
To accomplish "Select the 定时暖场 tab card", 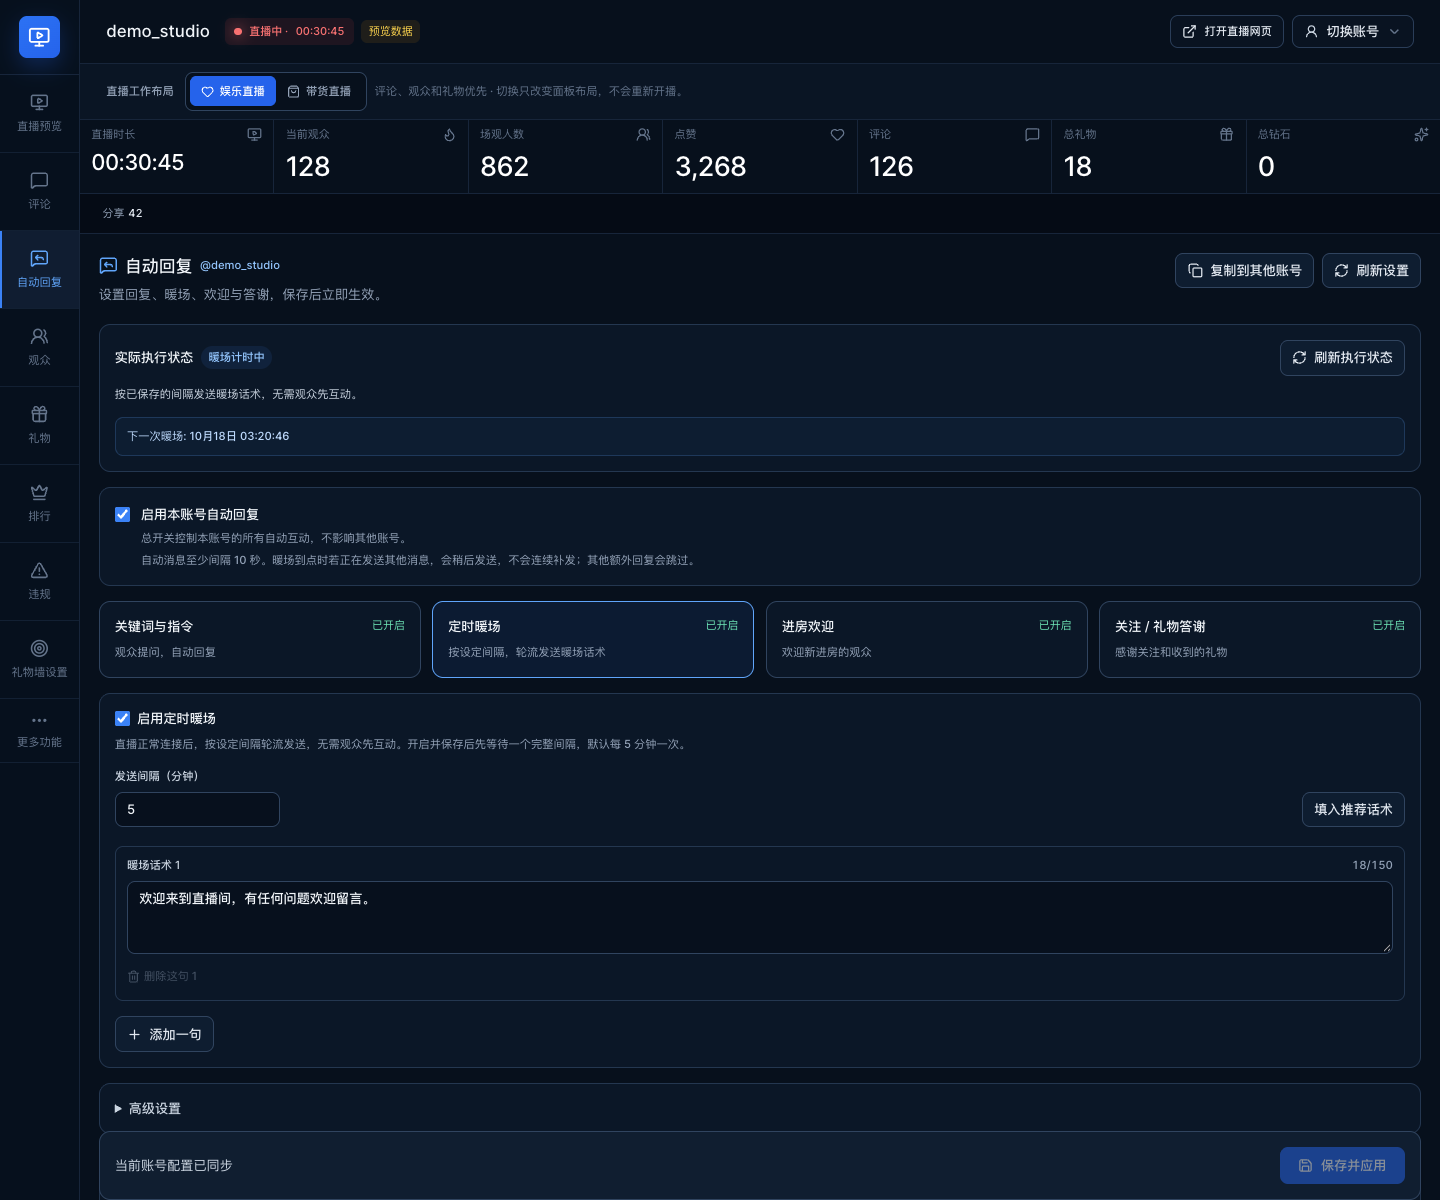I will point(593,639).
